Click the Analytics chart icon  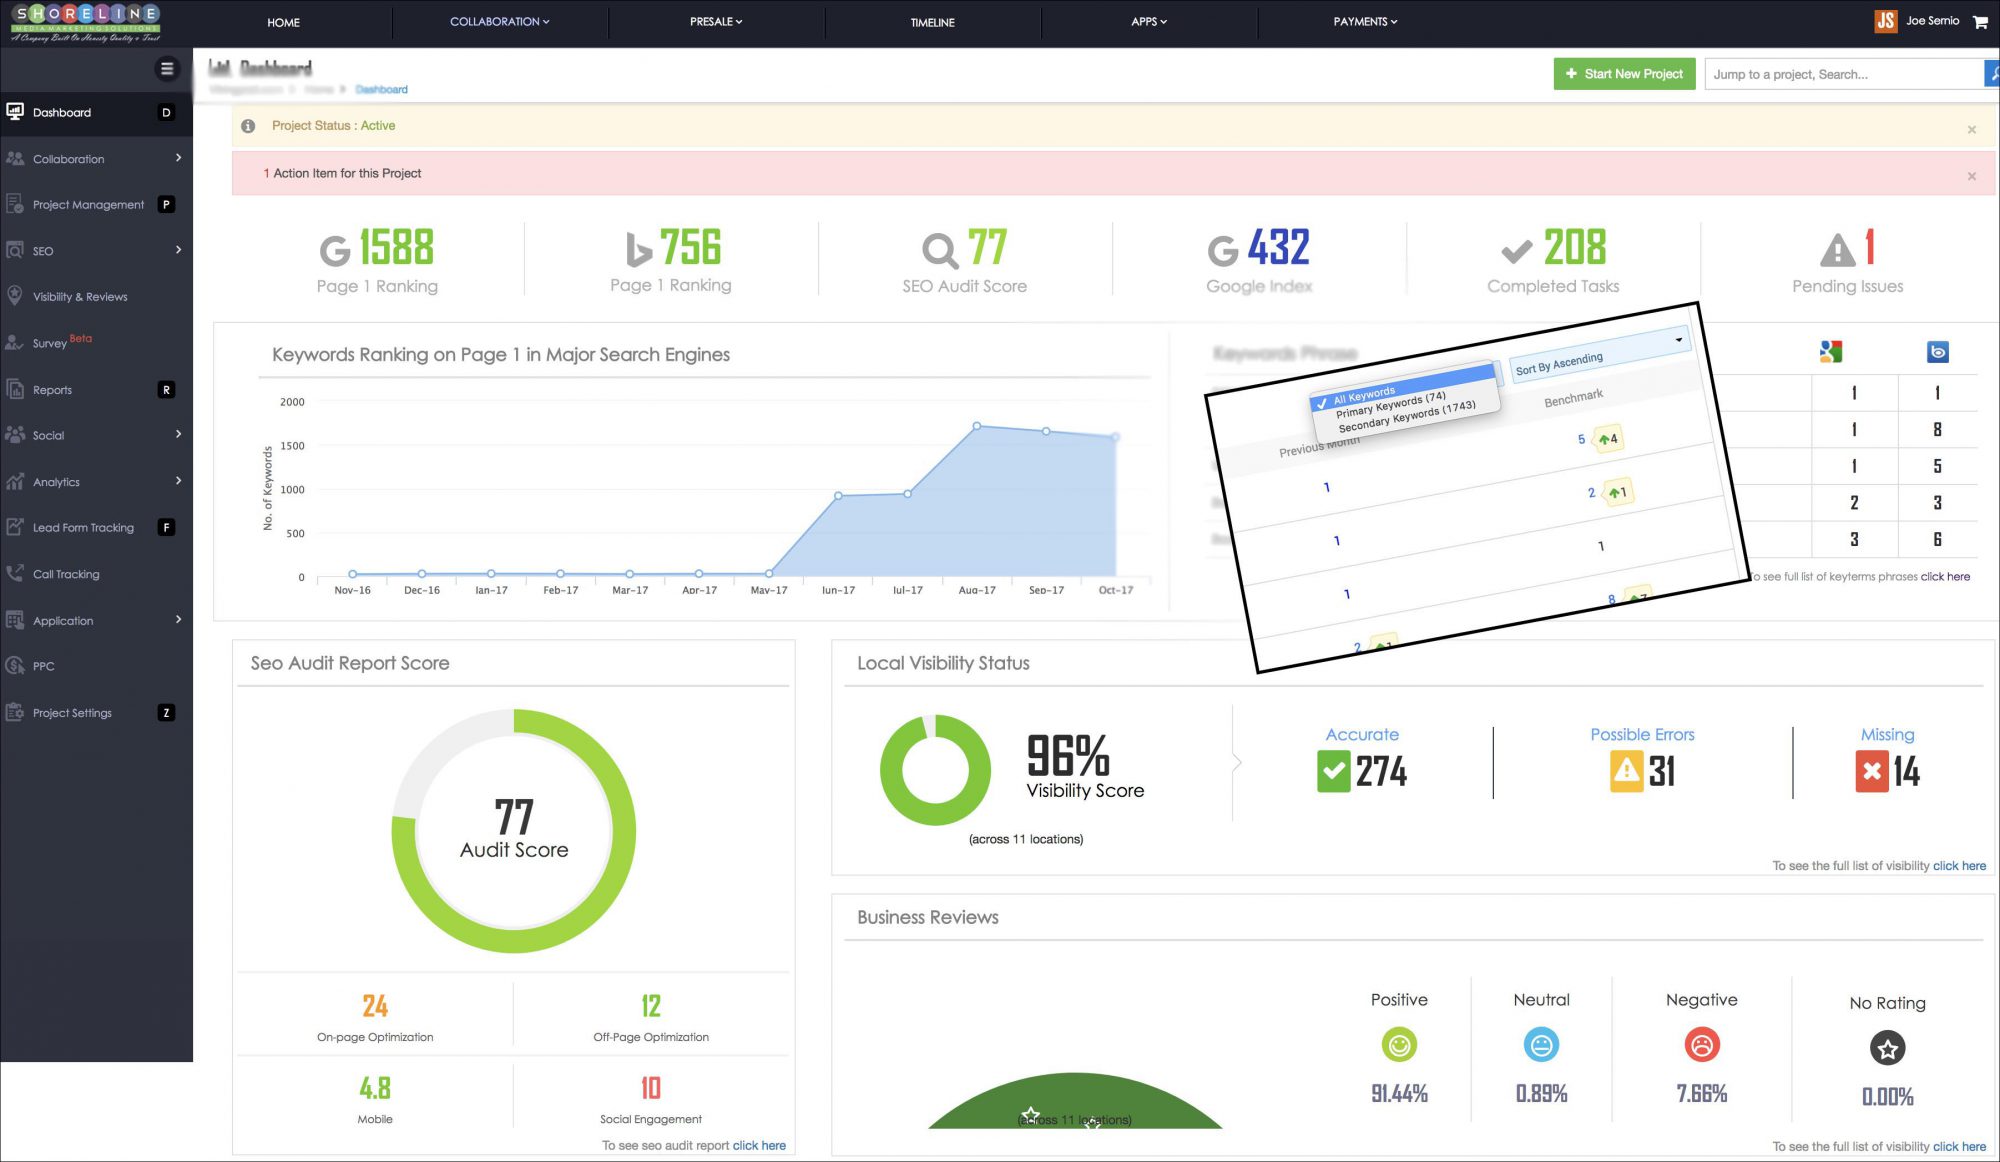pyautogui.click(x=15, y=481)
